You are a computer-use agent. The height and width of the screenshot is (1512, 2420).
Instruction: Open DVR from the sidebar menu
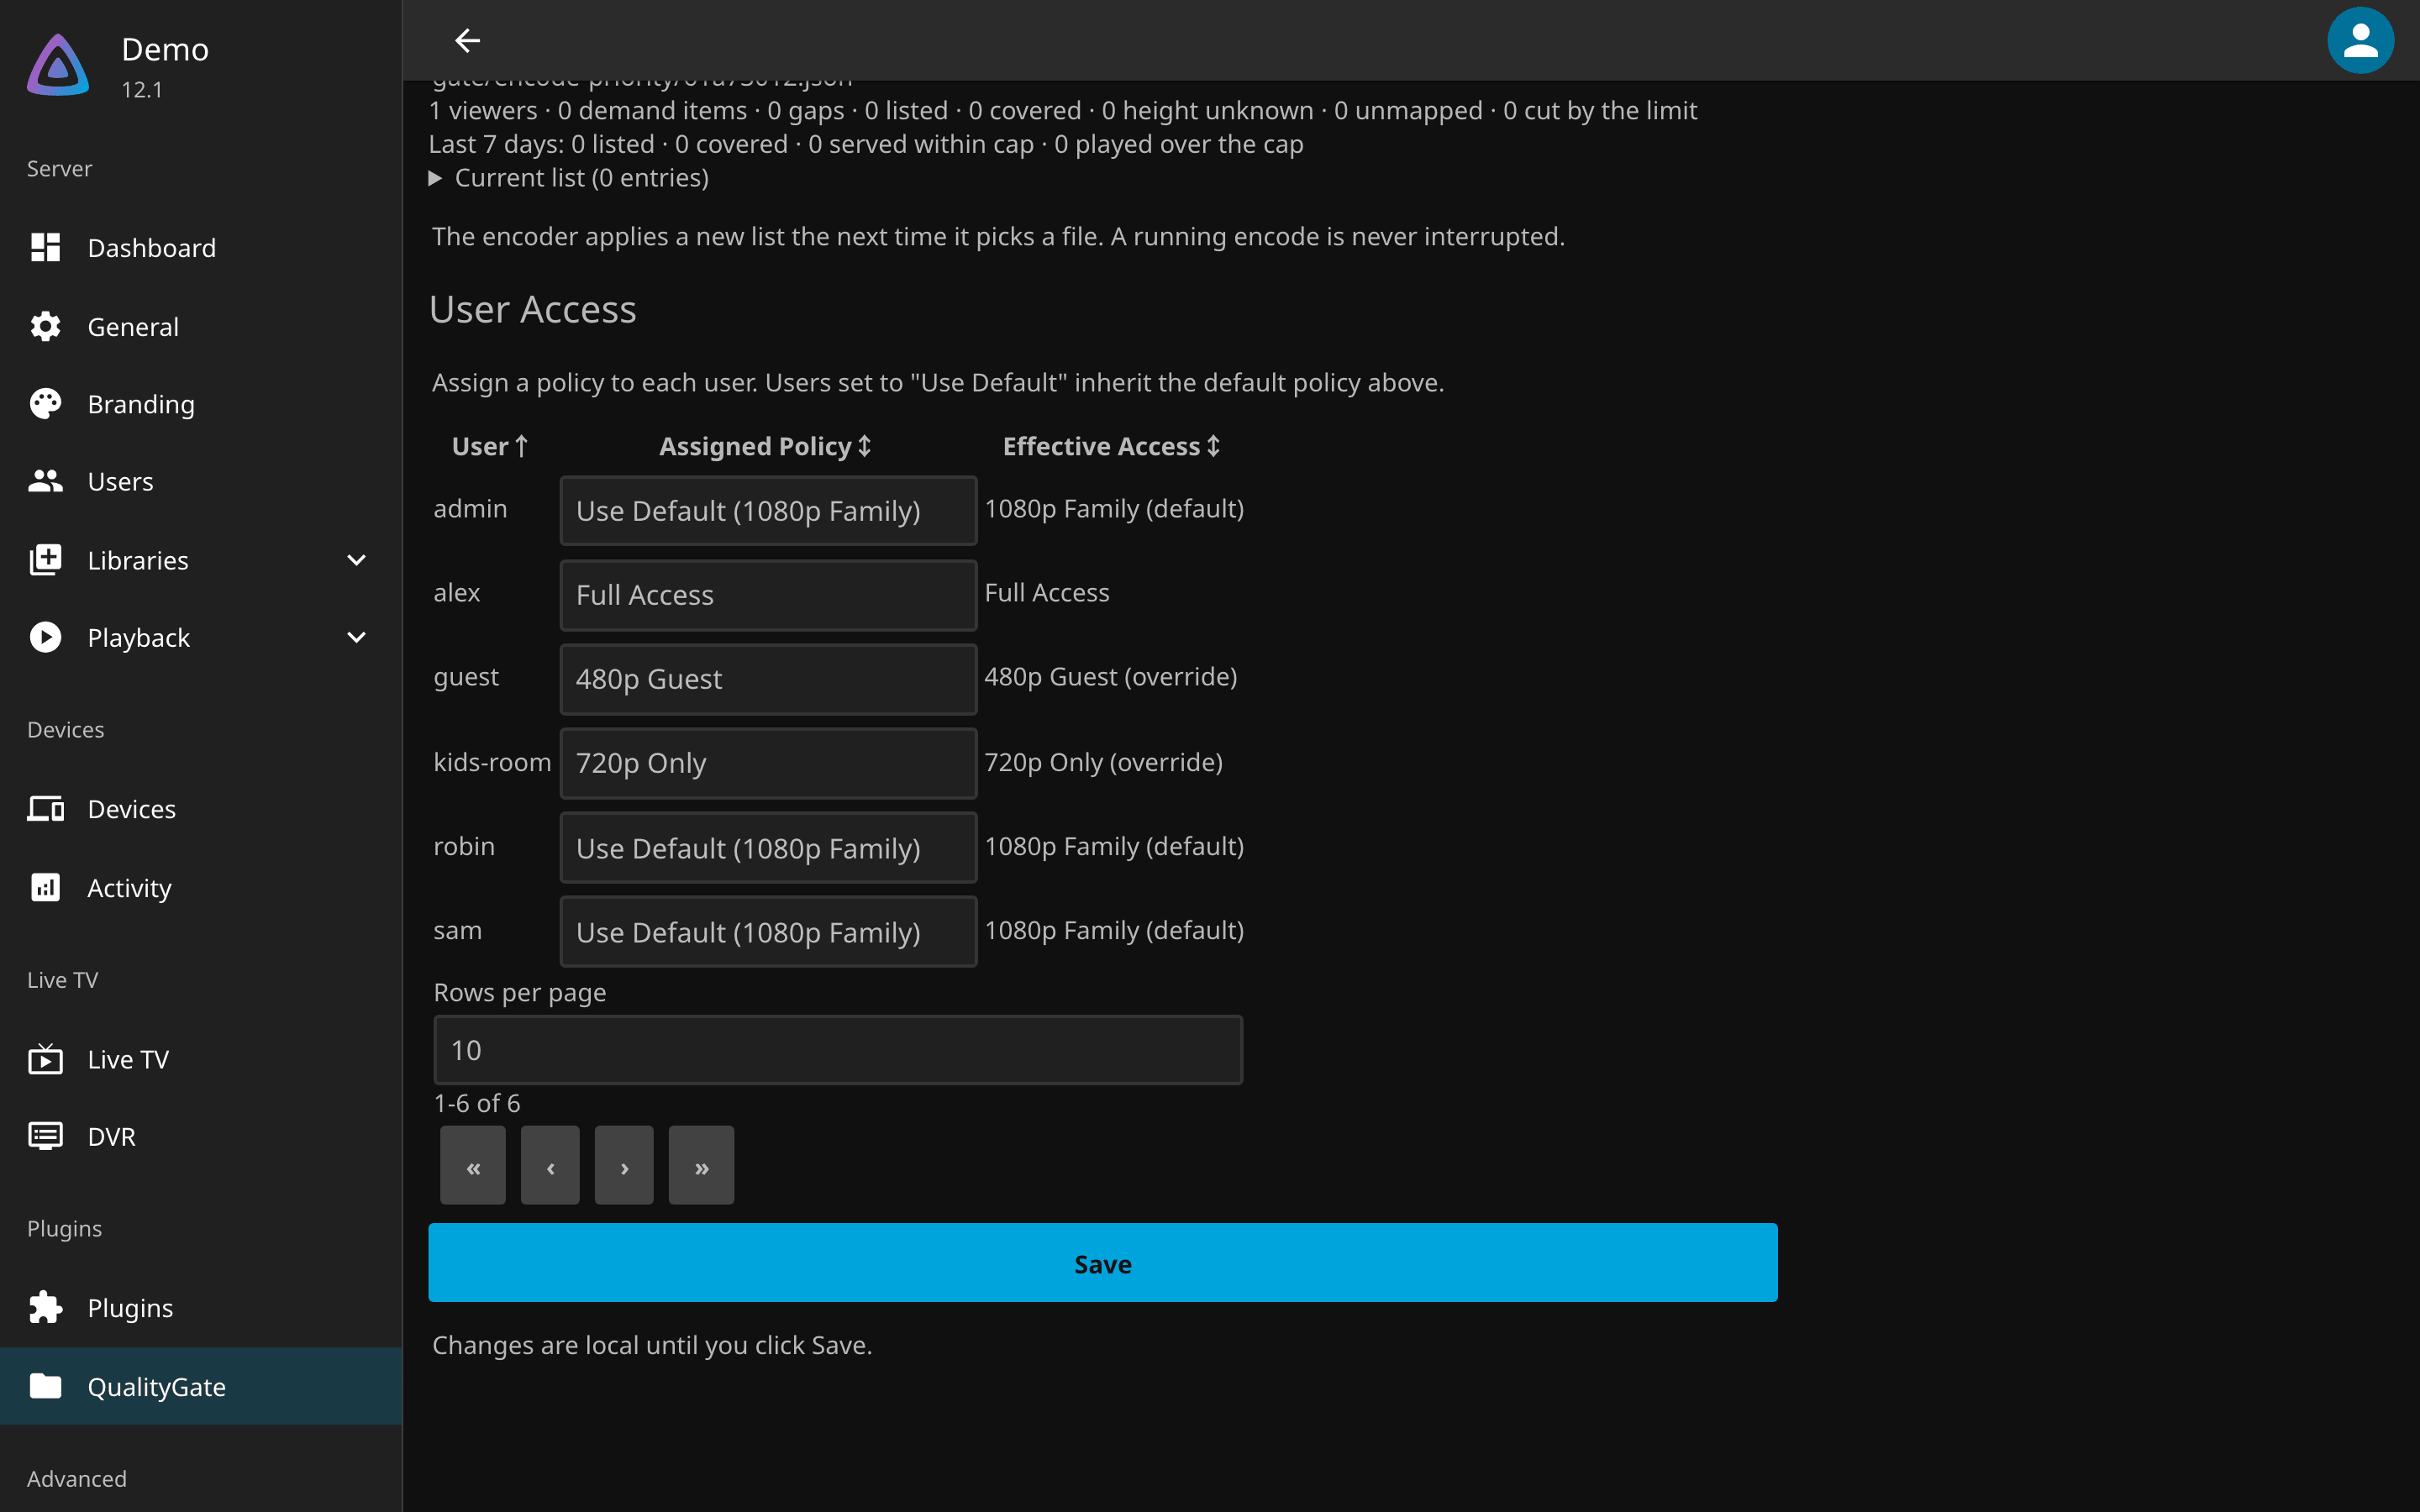click(201, 1136)
